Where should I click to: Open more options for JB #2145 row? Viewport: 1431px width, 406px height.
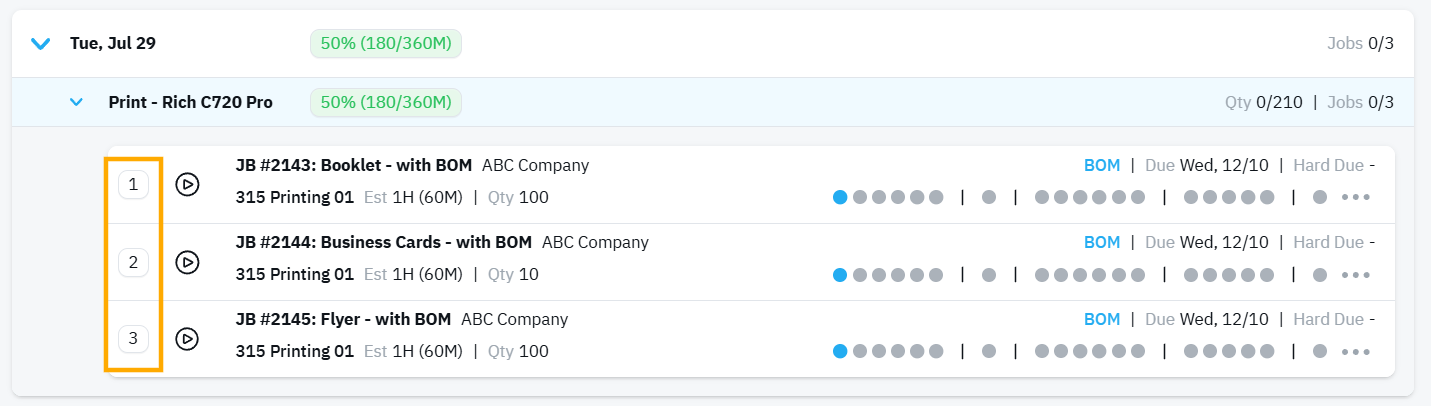click(x=1356, y=351)
